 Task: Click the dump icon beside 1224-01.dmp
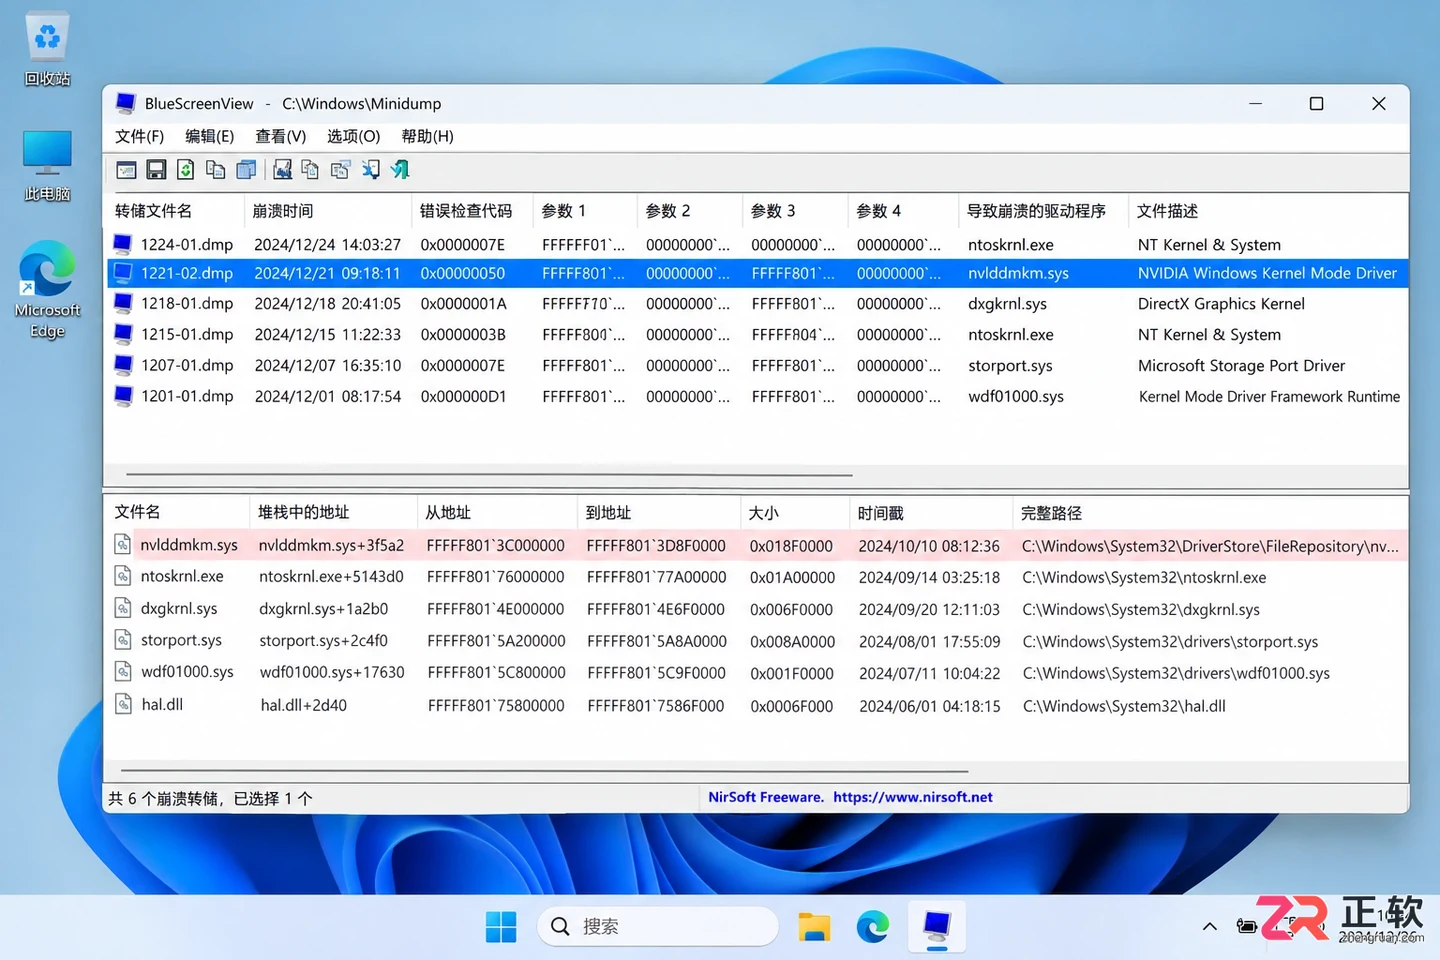(123, 244)
